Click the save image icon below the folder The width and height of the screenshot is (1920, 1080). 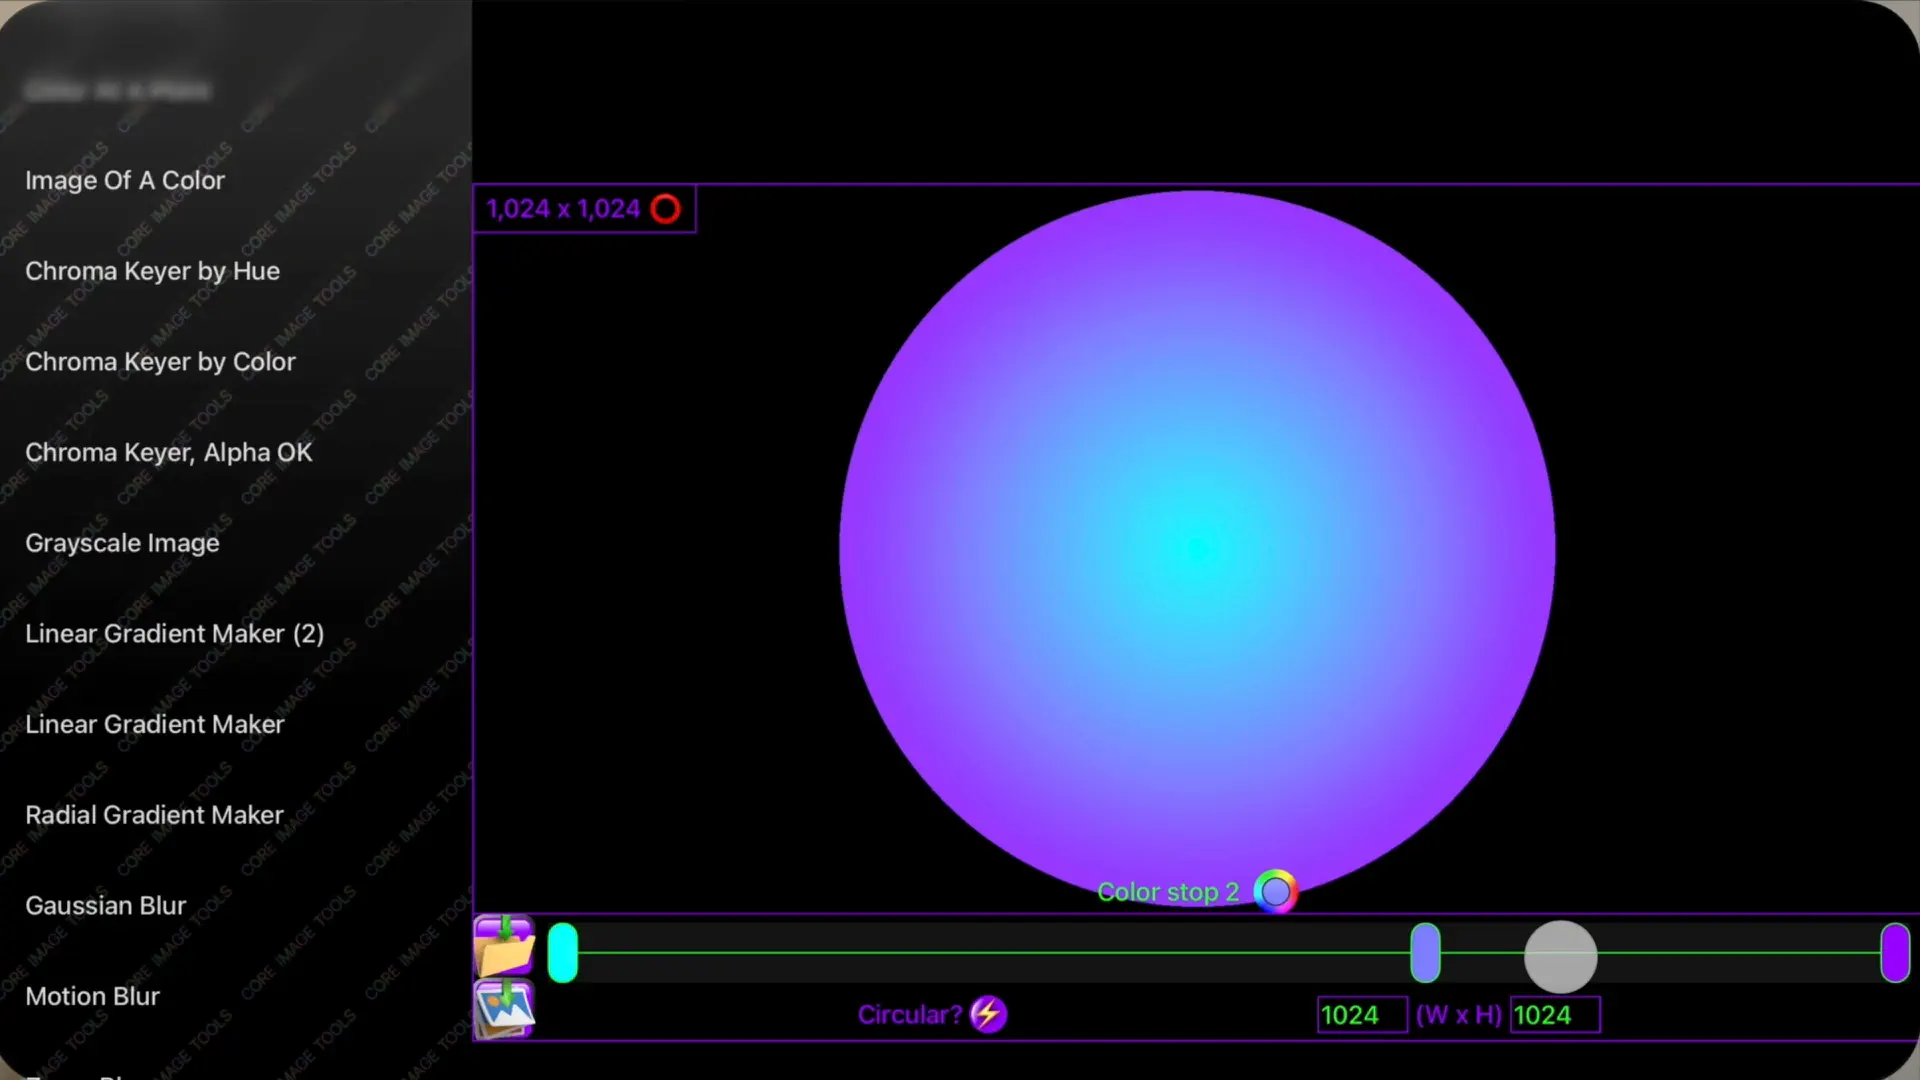pyautogui.click(x=503, y=1011)
